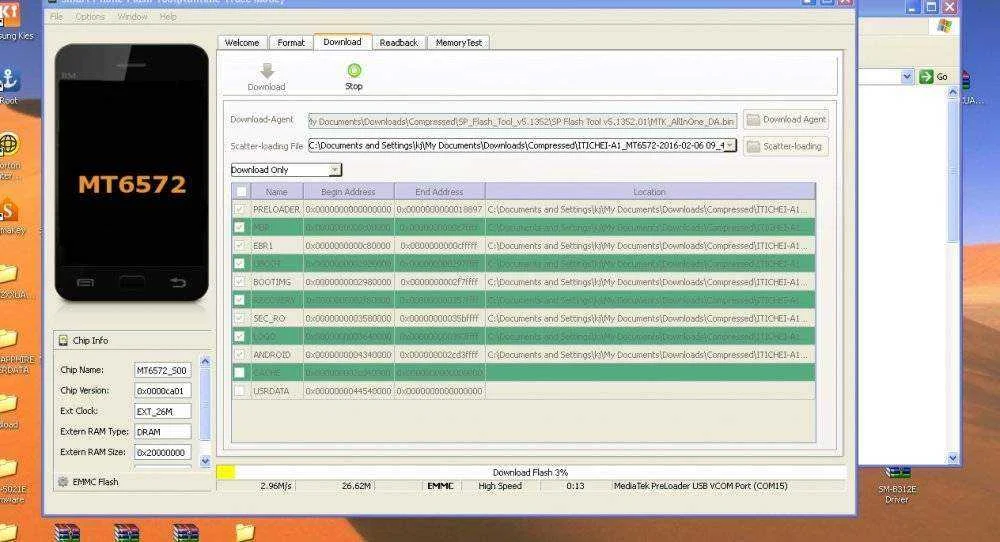Open the SM-B312E Driver archive icon
The width and height of the screenshot is (1000, 542).
897,472
